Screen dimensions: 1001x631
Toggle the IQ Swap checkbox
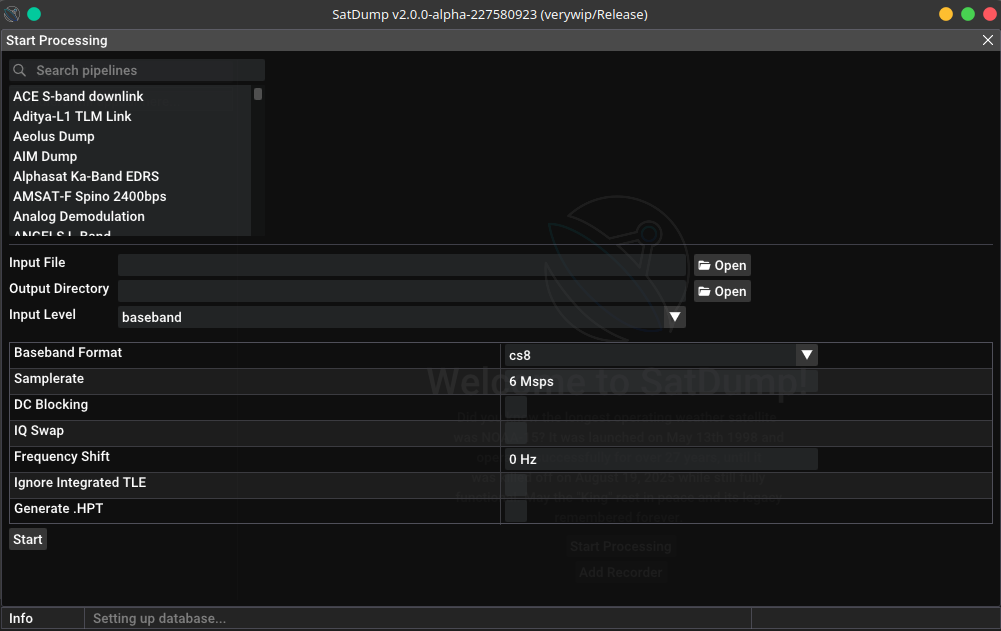tap(516, 433)
